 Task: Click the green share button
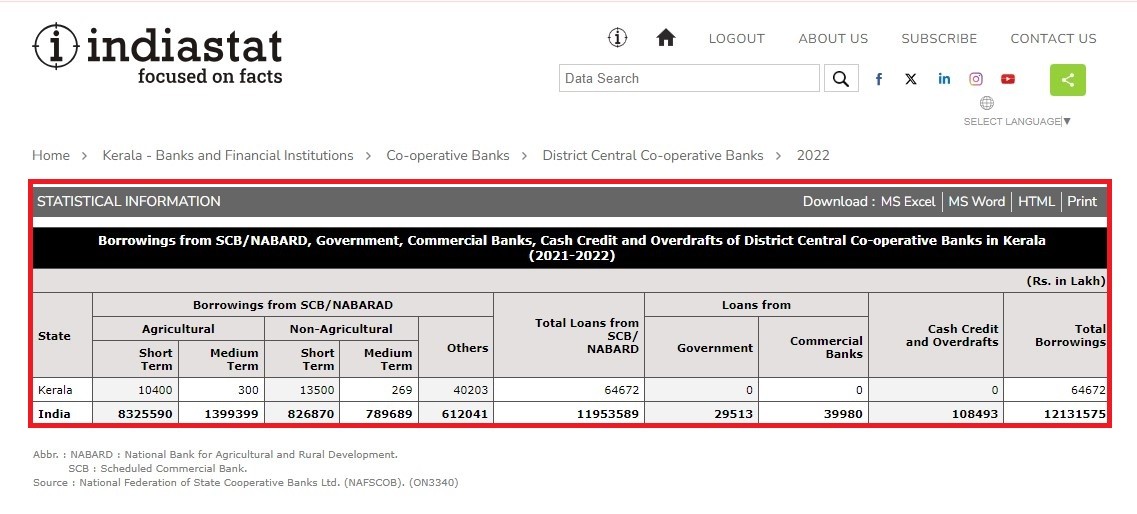pyautogui.click(x=1067, y=80)
